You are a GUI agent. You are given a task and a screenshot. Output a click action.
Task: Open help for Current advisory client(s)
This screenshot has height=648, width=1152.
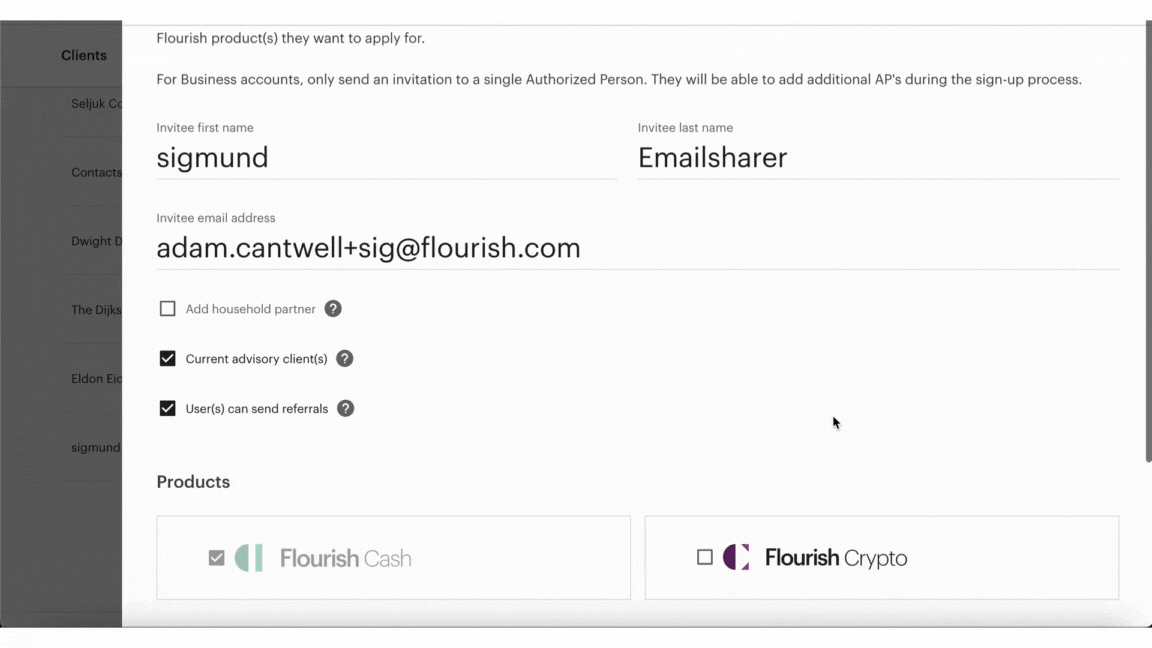345,359
